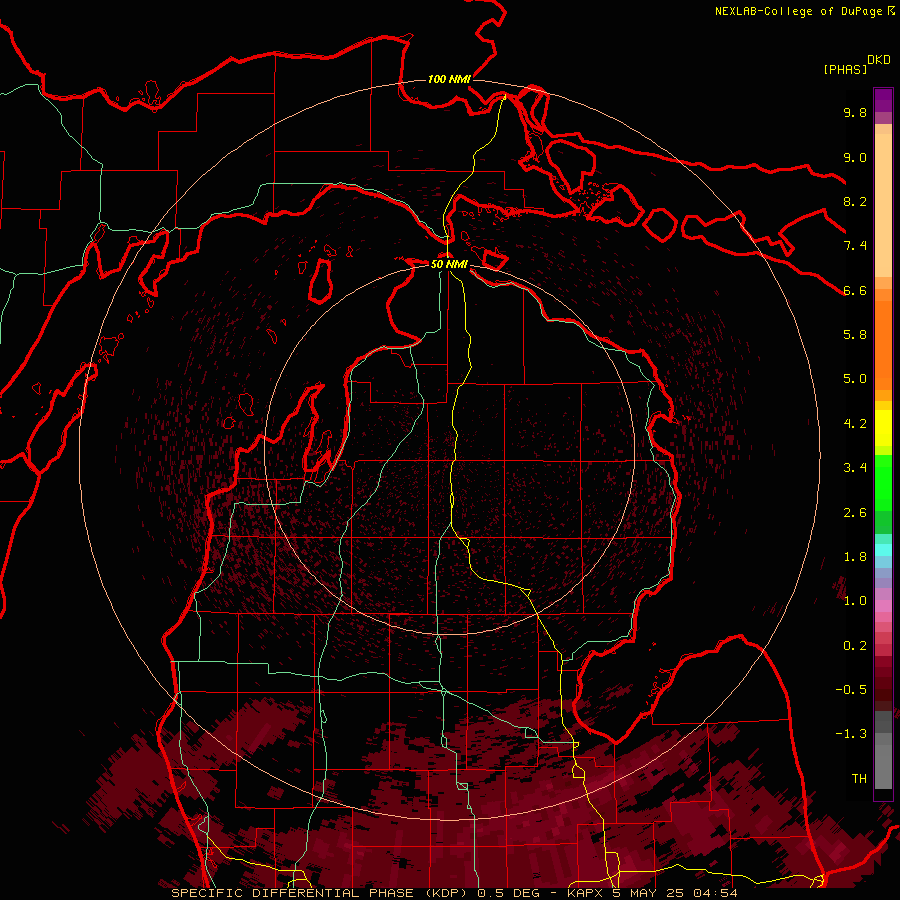Pick the pink segment of color bar
This screenshot has width=900, height=900.
coord(883,606)
